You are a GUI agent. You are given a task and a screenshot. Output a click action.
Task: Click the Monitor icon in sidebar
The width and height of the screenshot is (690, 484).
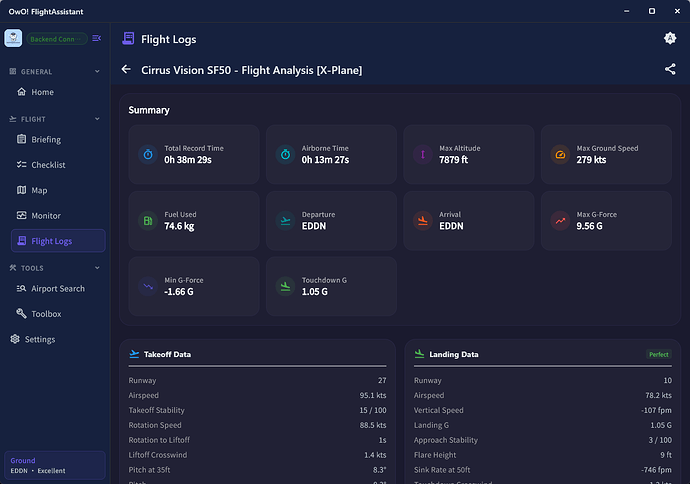tap(21, 215)
